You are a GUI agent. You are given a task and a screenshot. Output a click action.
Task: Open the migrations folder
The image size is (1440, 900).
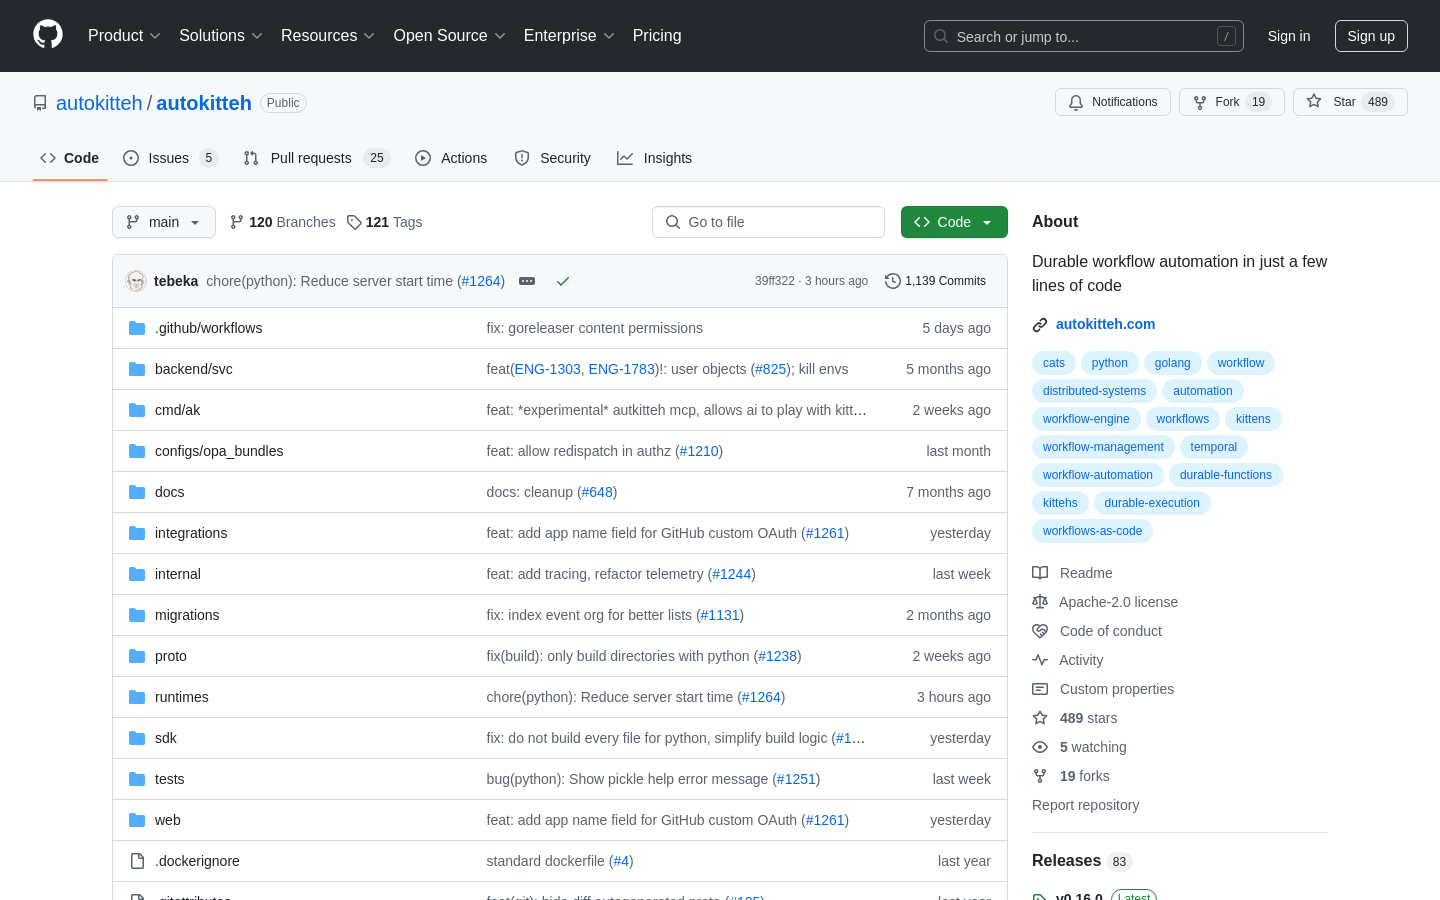tap(187, 615)
